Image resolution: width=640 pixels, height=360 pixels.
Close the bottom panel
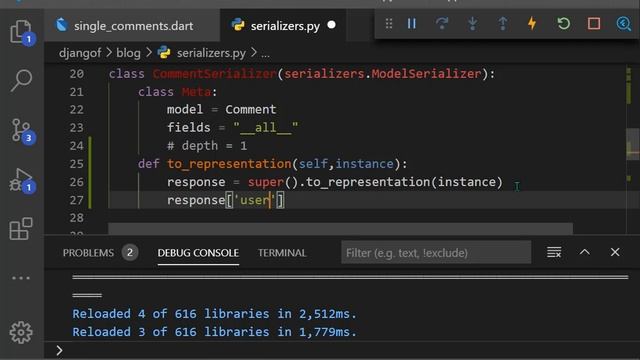(x=615, y=252)
